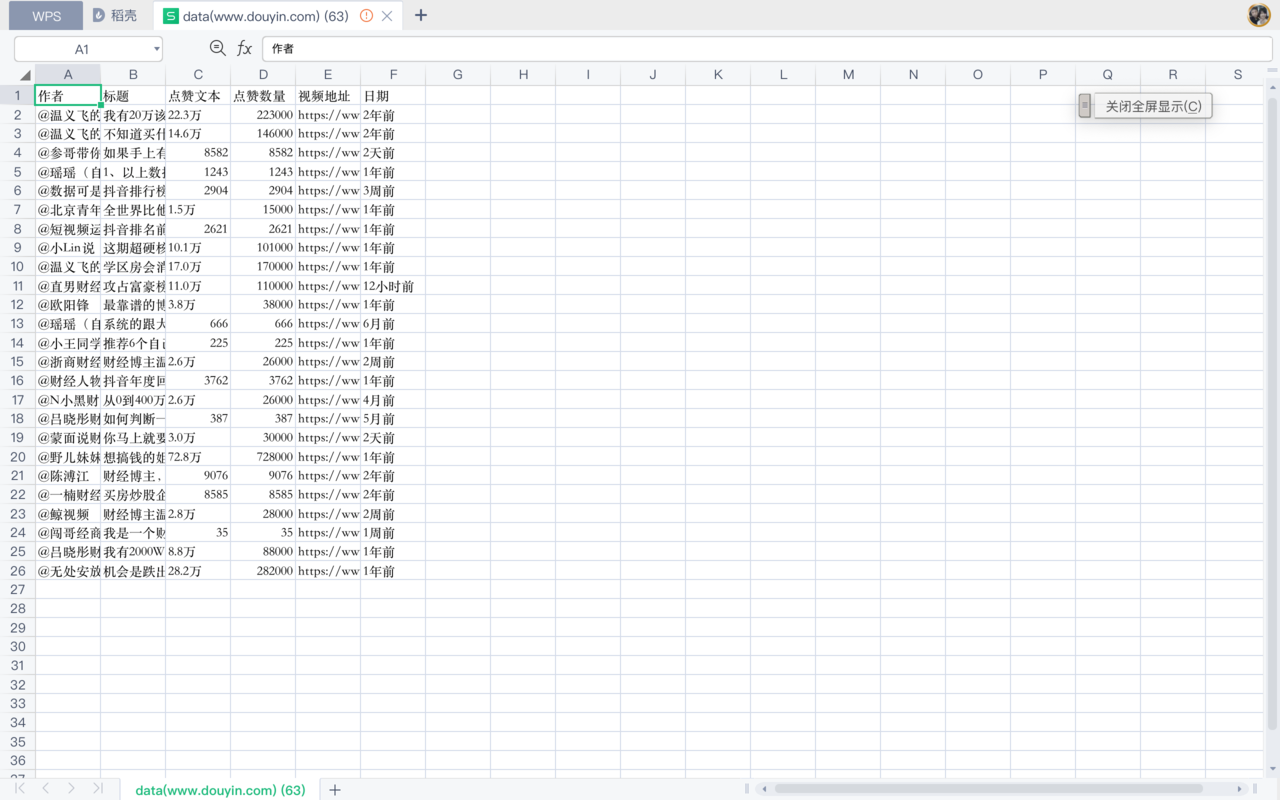Go to the next sheet with the arrow
The width and height of the screenshot is (1280, 800).
(71, 789)
